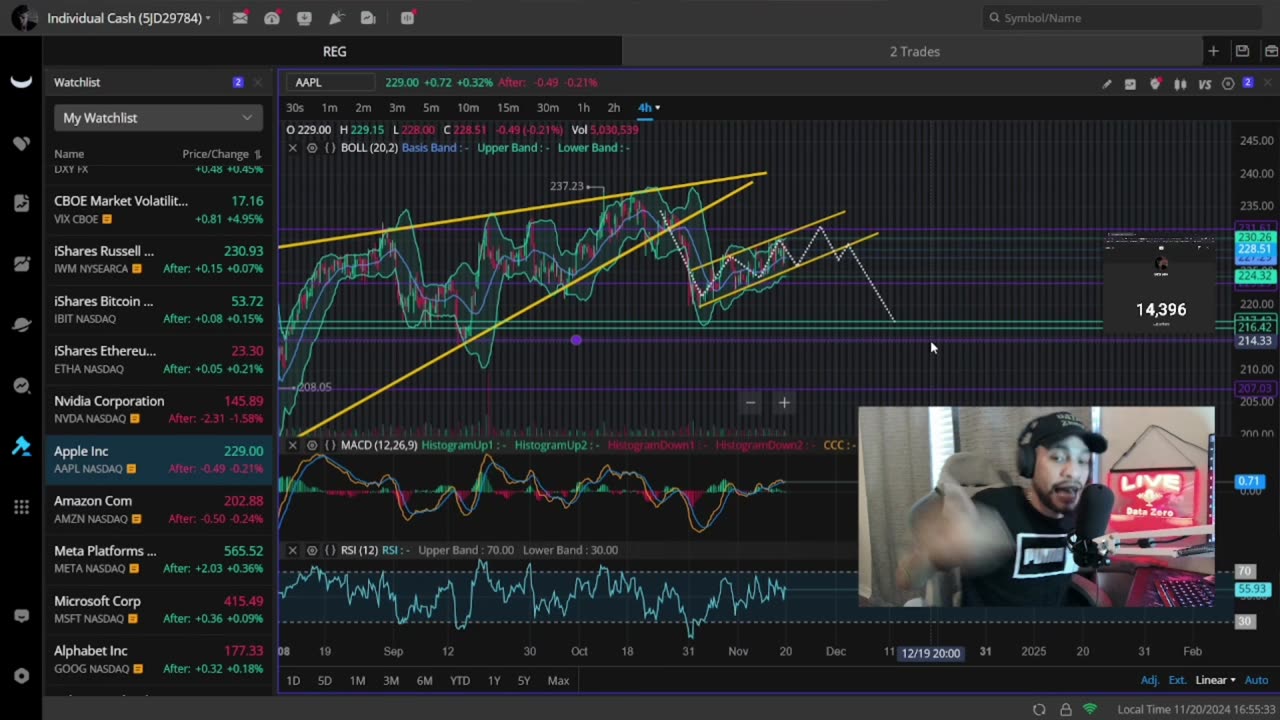Screen dimensions: 1280x720
Task: Remove the MACD indicator with X
Action: pyautogui.click(x=292, y=445)
